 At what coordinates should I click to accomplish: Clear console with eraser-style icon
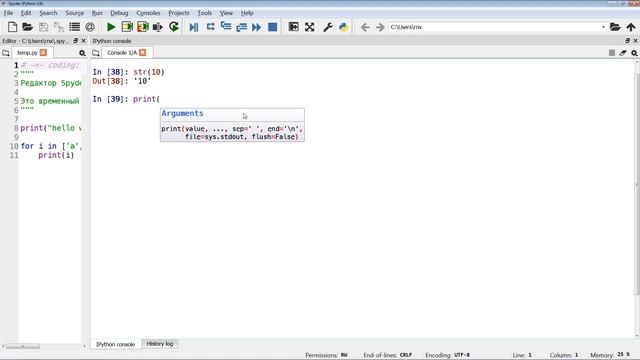[x=622, y=53]
